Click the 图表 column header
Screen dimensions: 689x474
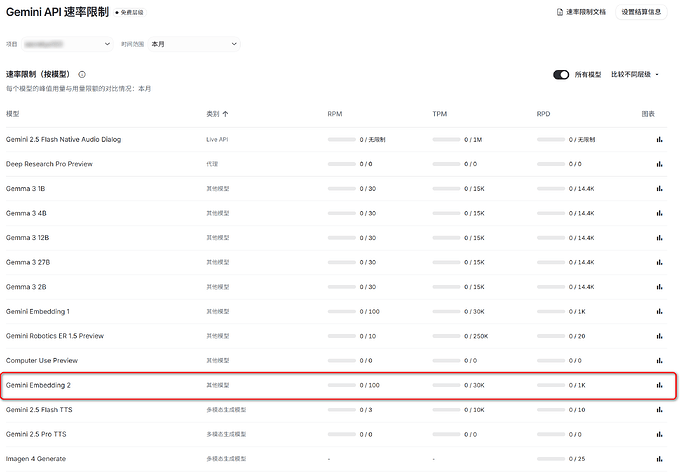(648, 114)
